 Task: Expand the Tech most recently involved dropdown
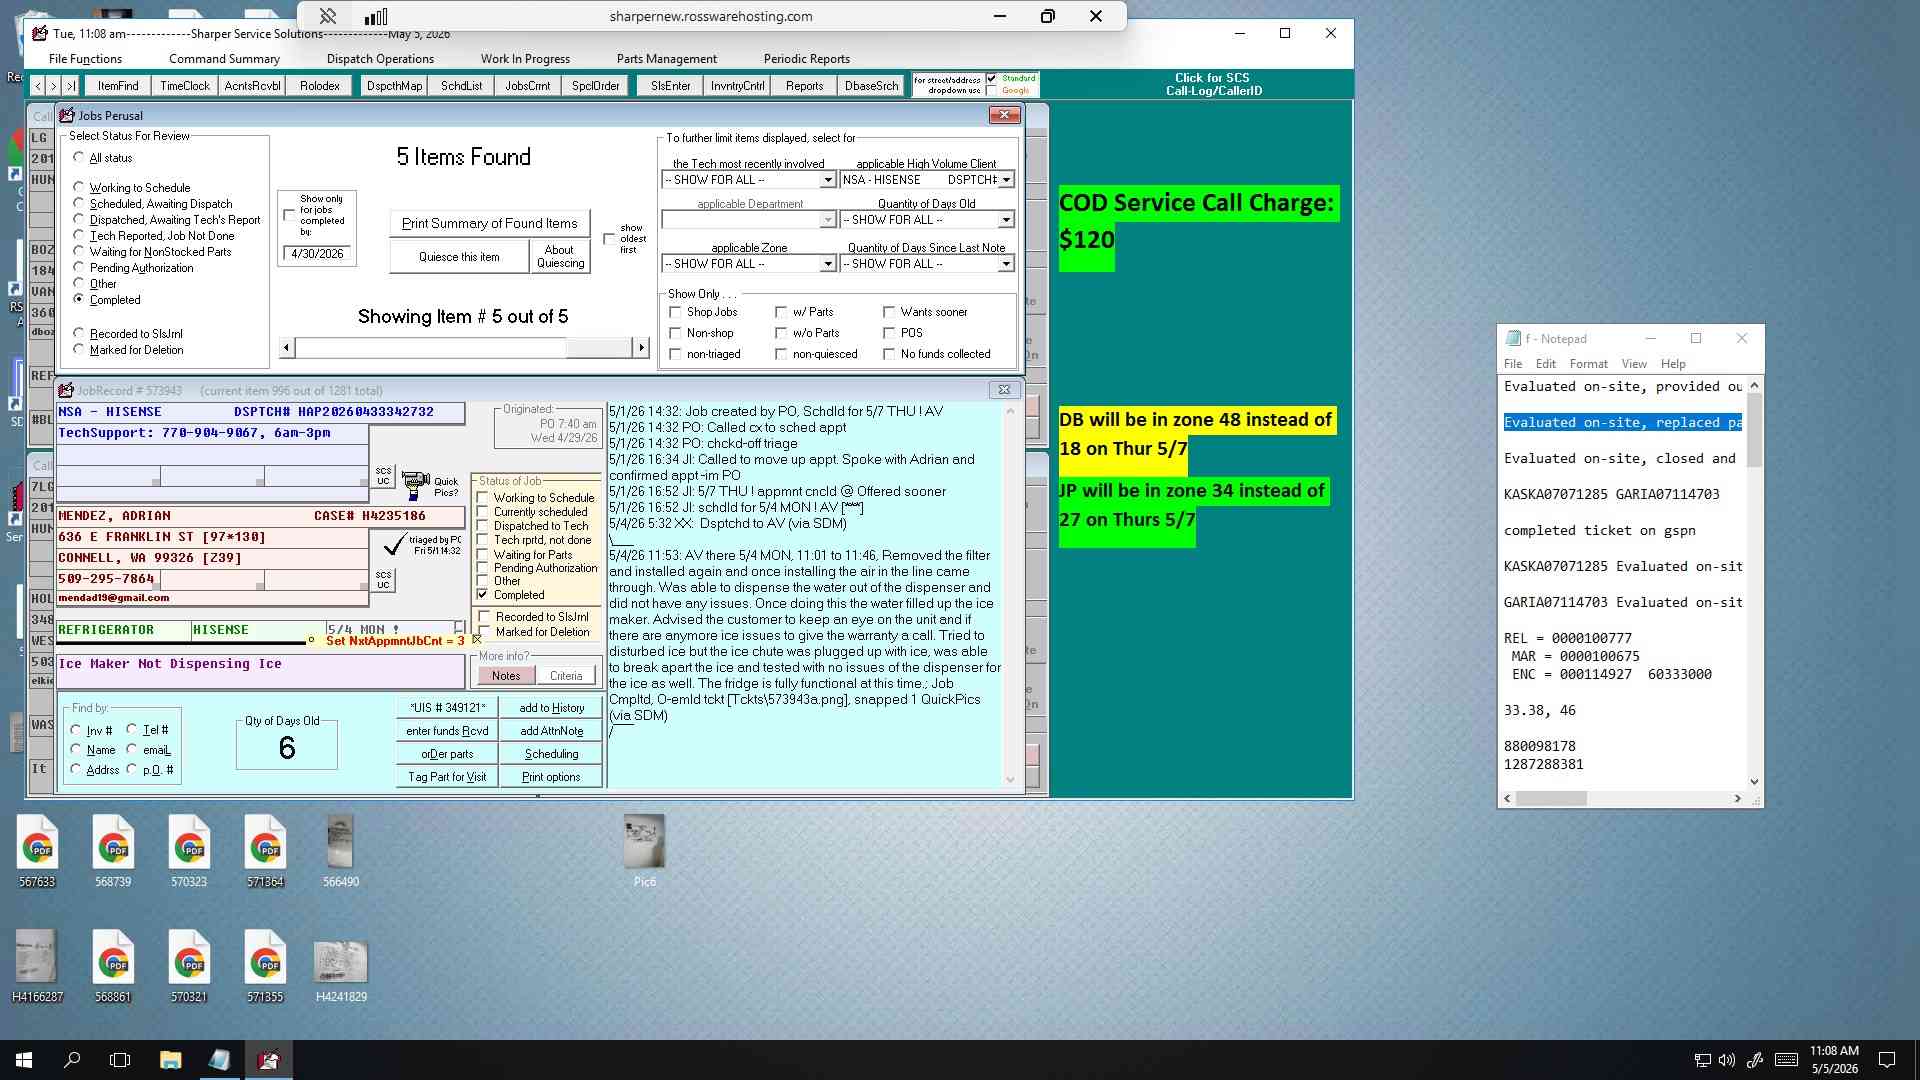827,180
